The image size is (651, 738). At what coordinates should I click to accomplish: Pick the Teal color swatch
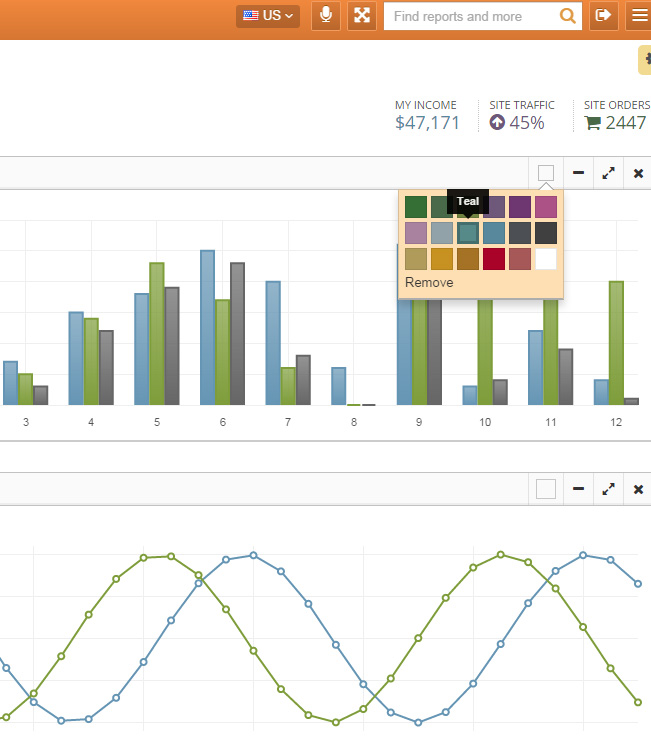point(468,233)
